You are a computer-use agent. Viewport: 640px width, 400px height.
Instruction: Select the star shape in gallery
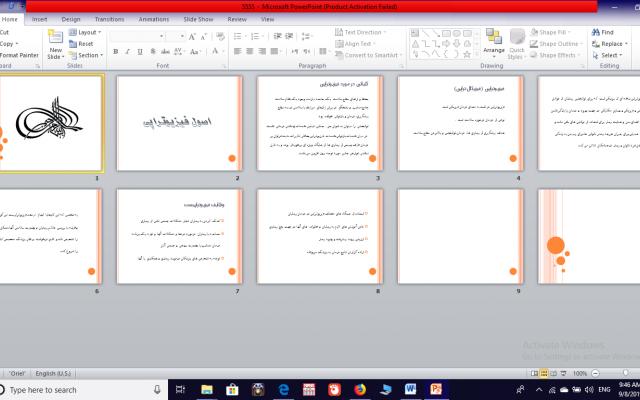pyautogui.click(x=467, y=54)
